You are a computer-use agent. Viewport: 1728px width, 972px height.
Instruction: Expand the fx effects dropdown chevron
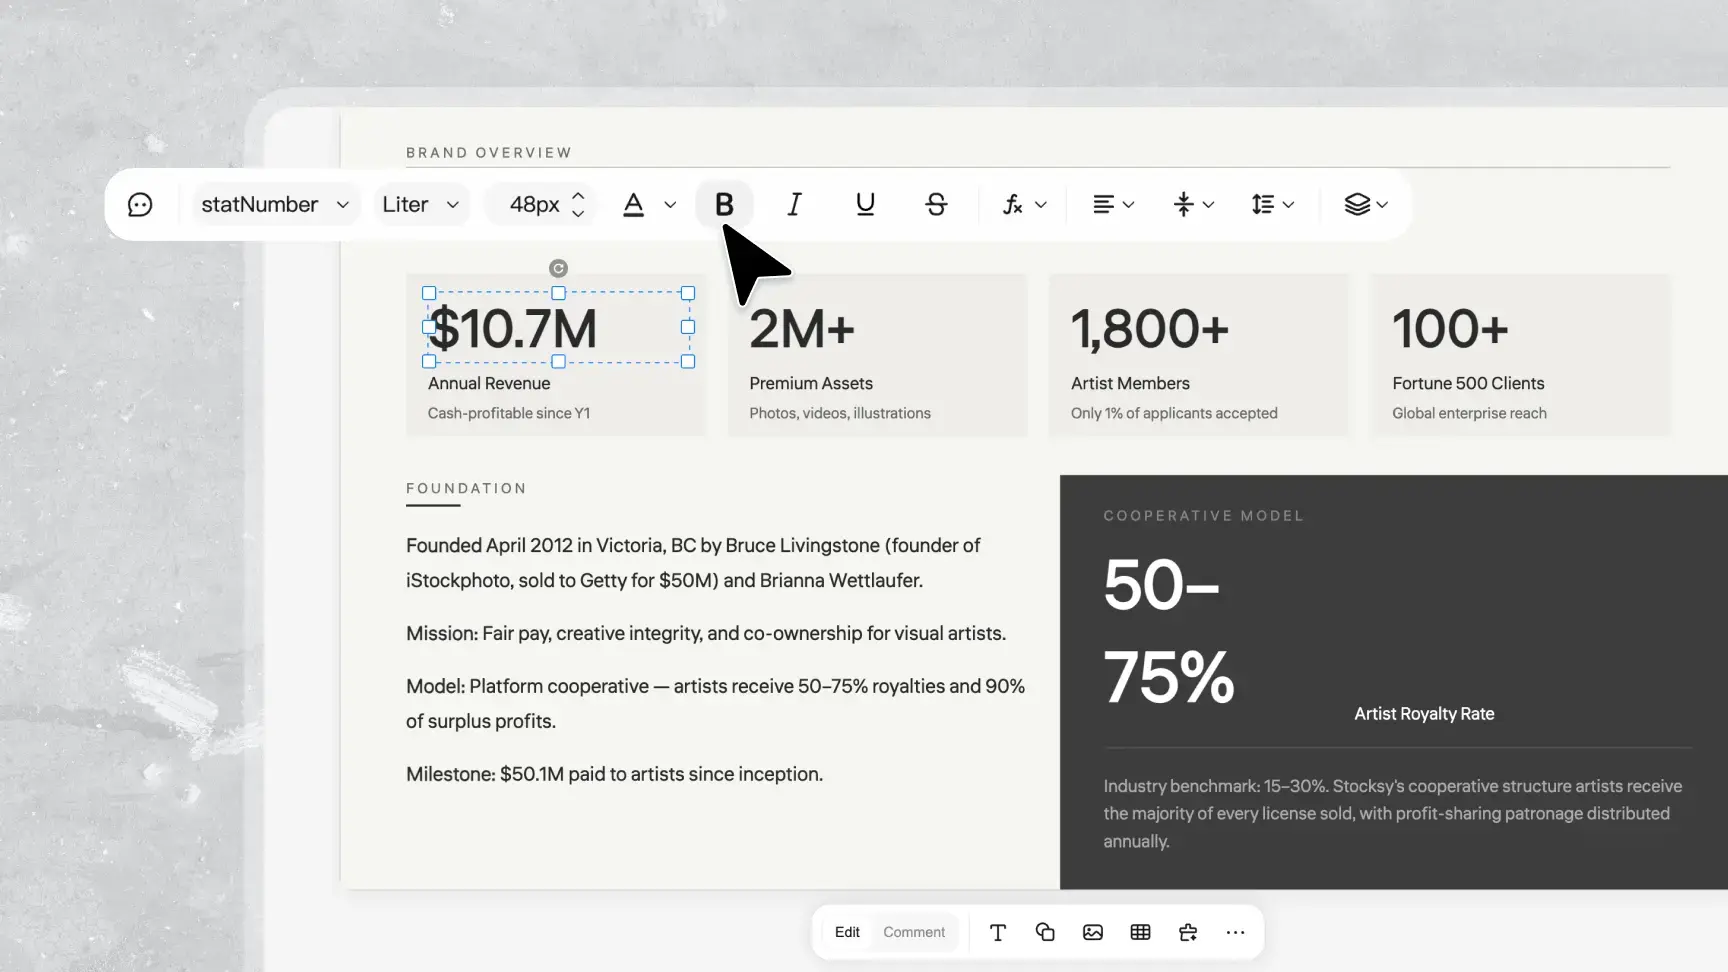point(1041,204)
